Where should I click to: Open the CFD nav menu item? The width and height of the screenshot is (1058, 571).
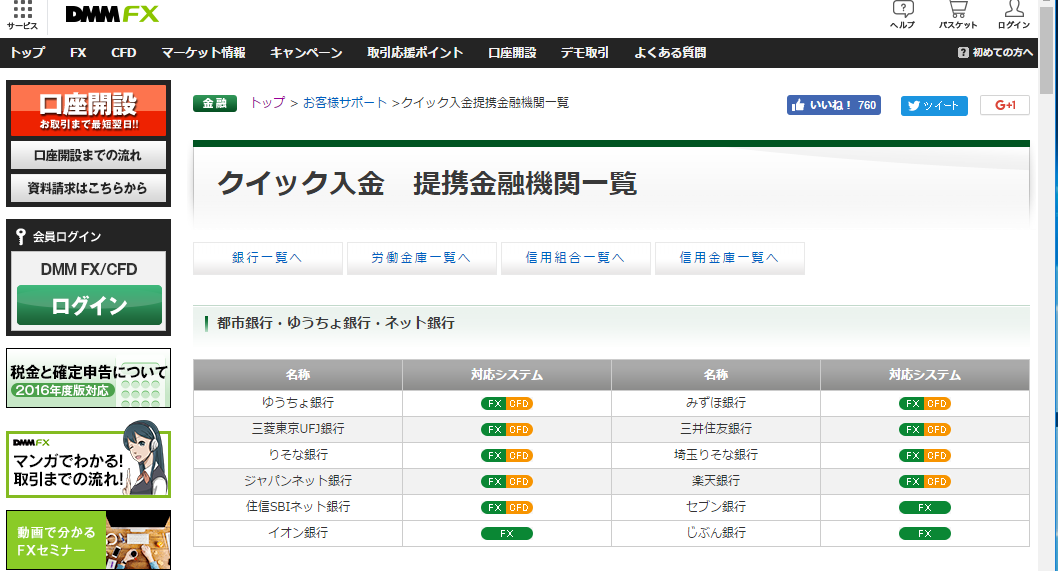pyautogui.click(x=123, y=53)
